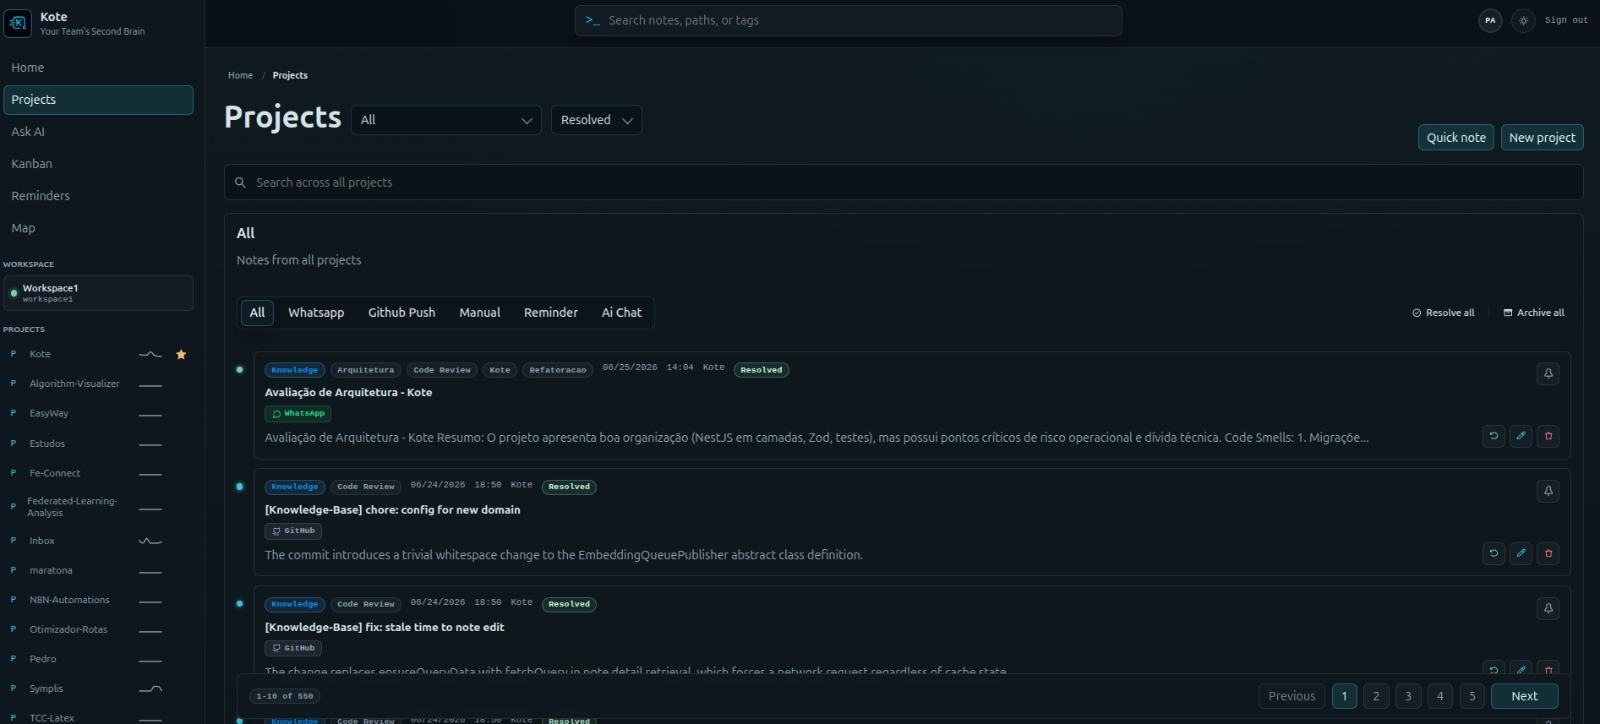Open the All projects filter dropdown
This screenshot has width=1600, height=724.
446,120
